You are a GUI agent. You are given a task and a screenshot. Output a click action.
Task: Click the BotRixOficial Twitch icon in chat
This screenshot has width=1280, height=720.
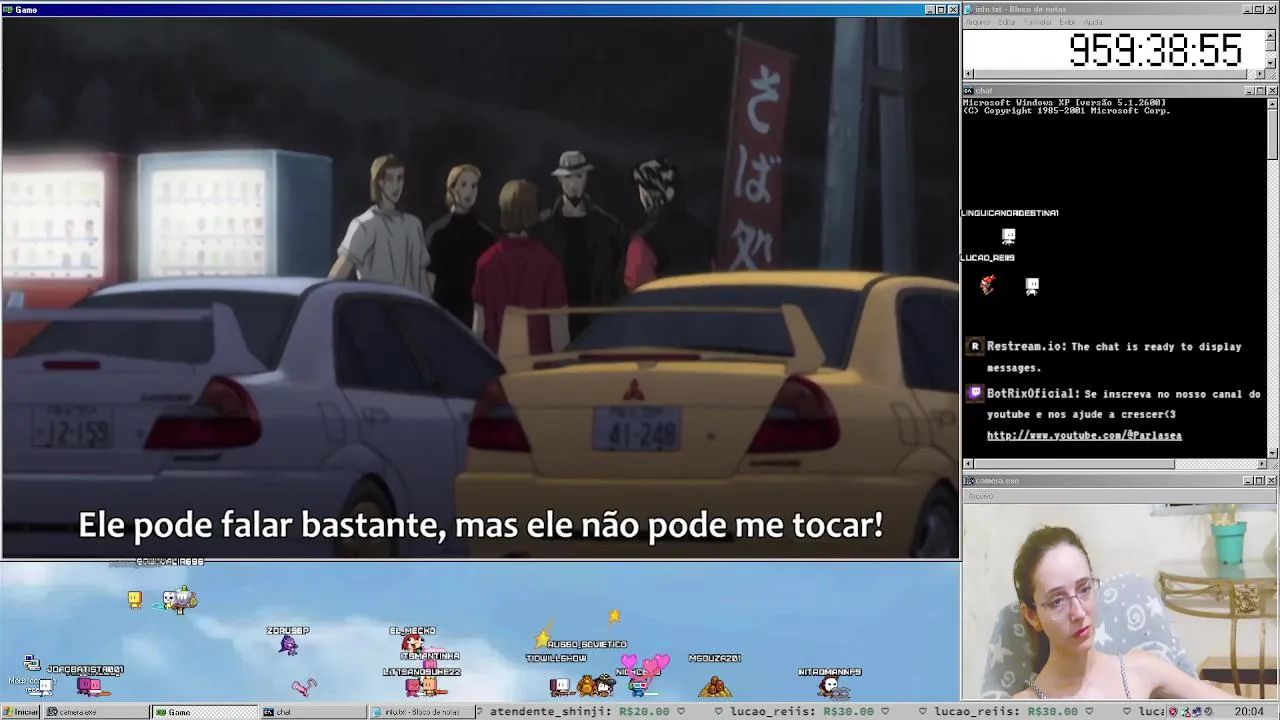tap(975, 394)
